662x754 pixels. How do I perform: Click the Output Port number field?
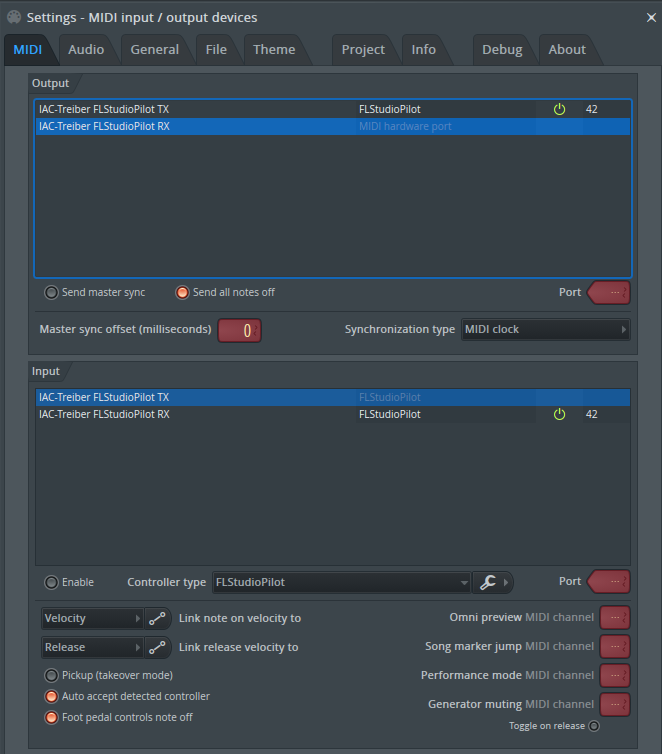609,292
